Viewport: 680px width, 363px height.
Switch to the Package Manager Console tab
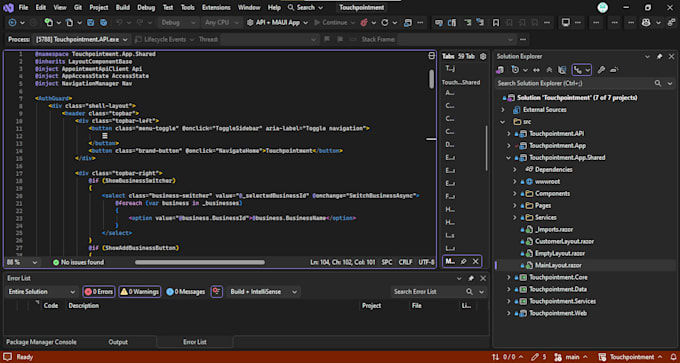41,342
